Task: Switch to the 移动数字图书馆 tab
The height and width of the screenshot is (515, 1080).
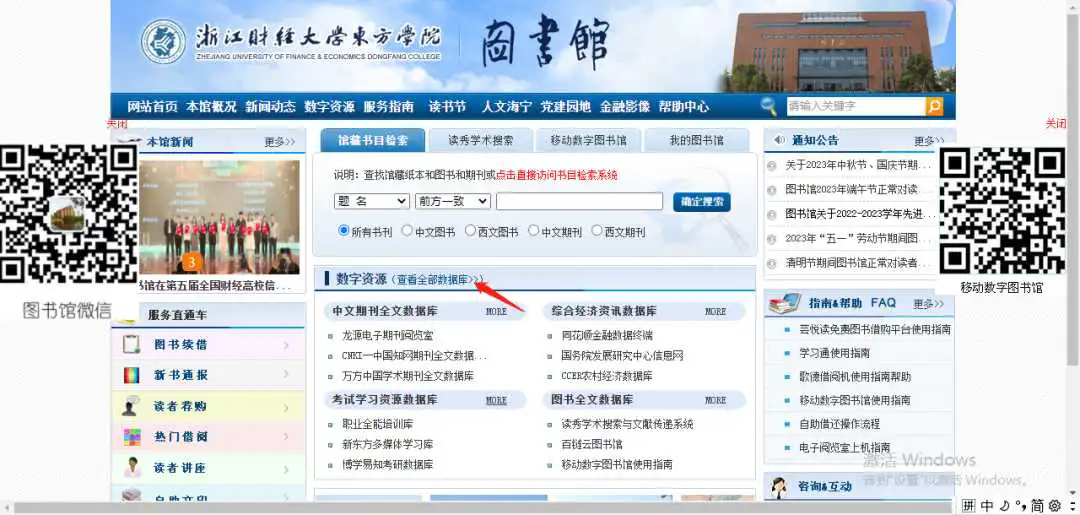Action: pos(589,140)
